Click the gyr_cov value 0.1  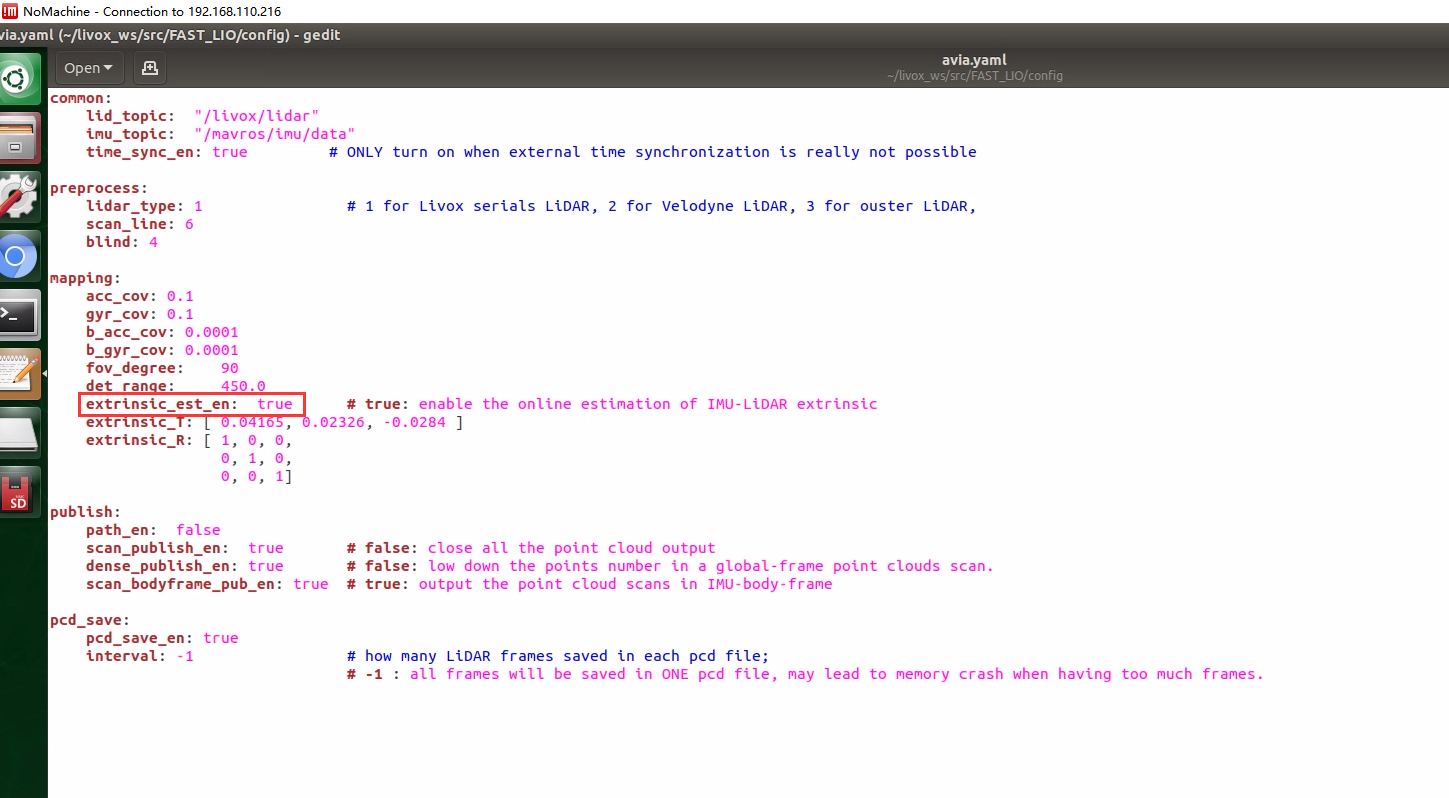click(x=180, y=314)
